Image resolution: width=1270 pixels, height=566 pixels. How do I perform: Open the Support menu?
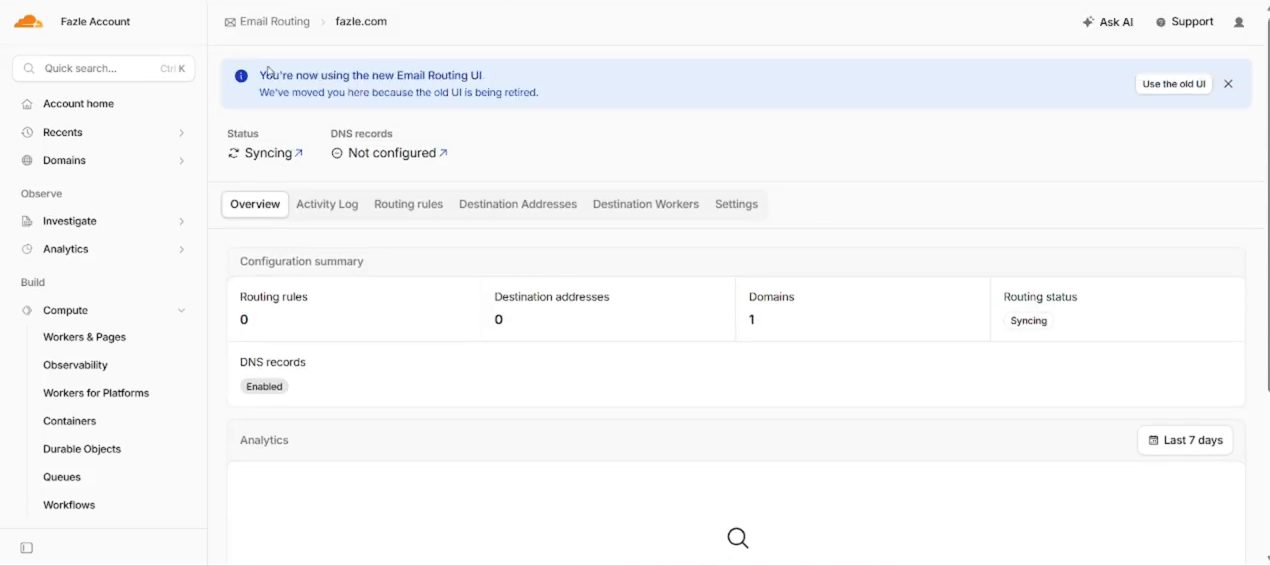[1185, 22]
